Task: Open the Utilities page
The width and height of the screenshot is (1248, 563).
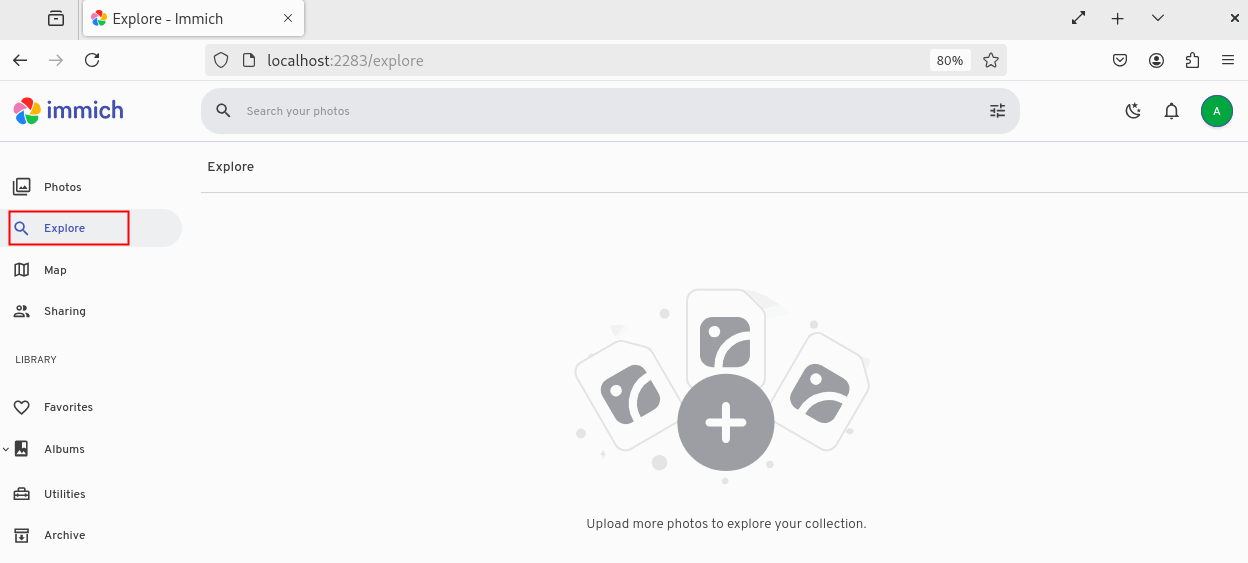Action: point(64,494)
